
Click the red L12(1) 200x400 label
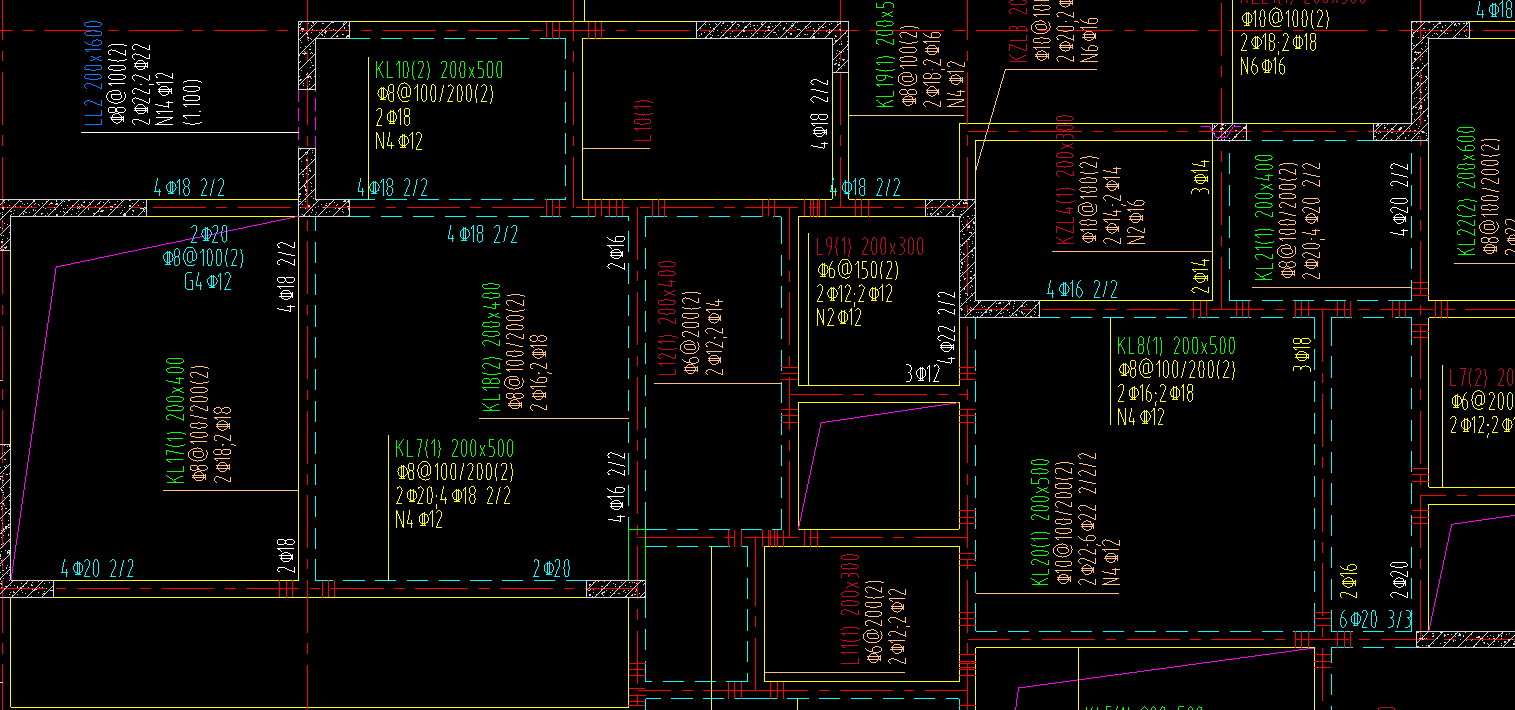click(667, 319)
